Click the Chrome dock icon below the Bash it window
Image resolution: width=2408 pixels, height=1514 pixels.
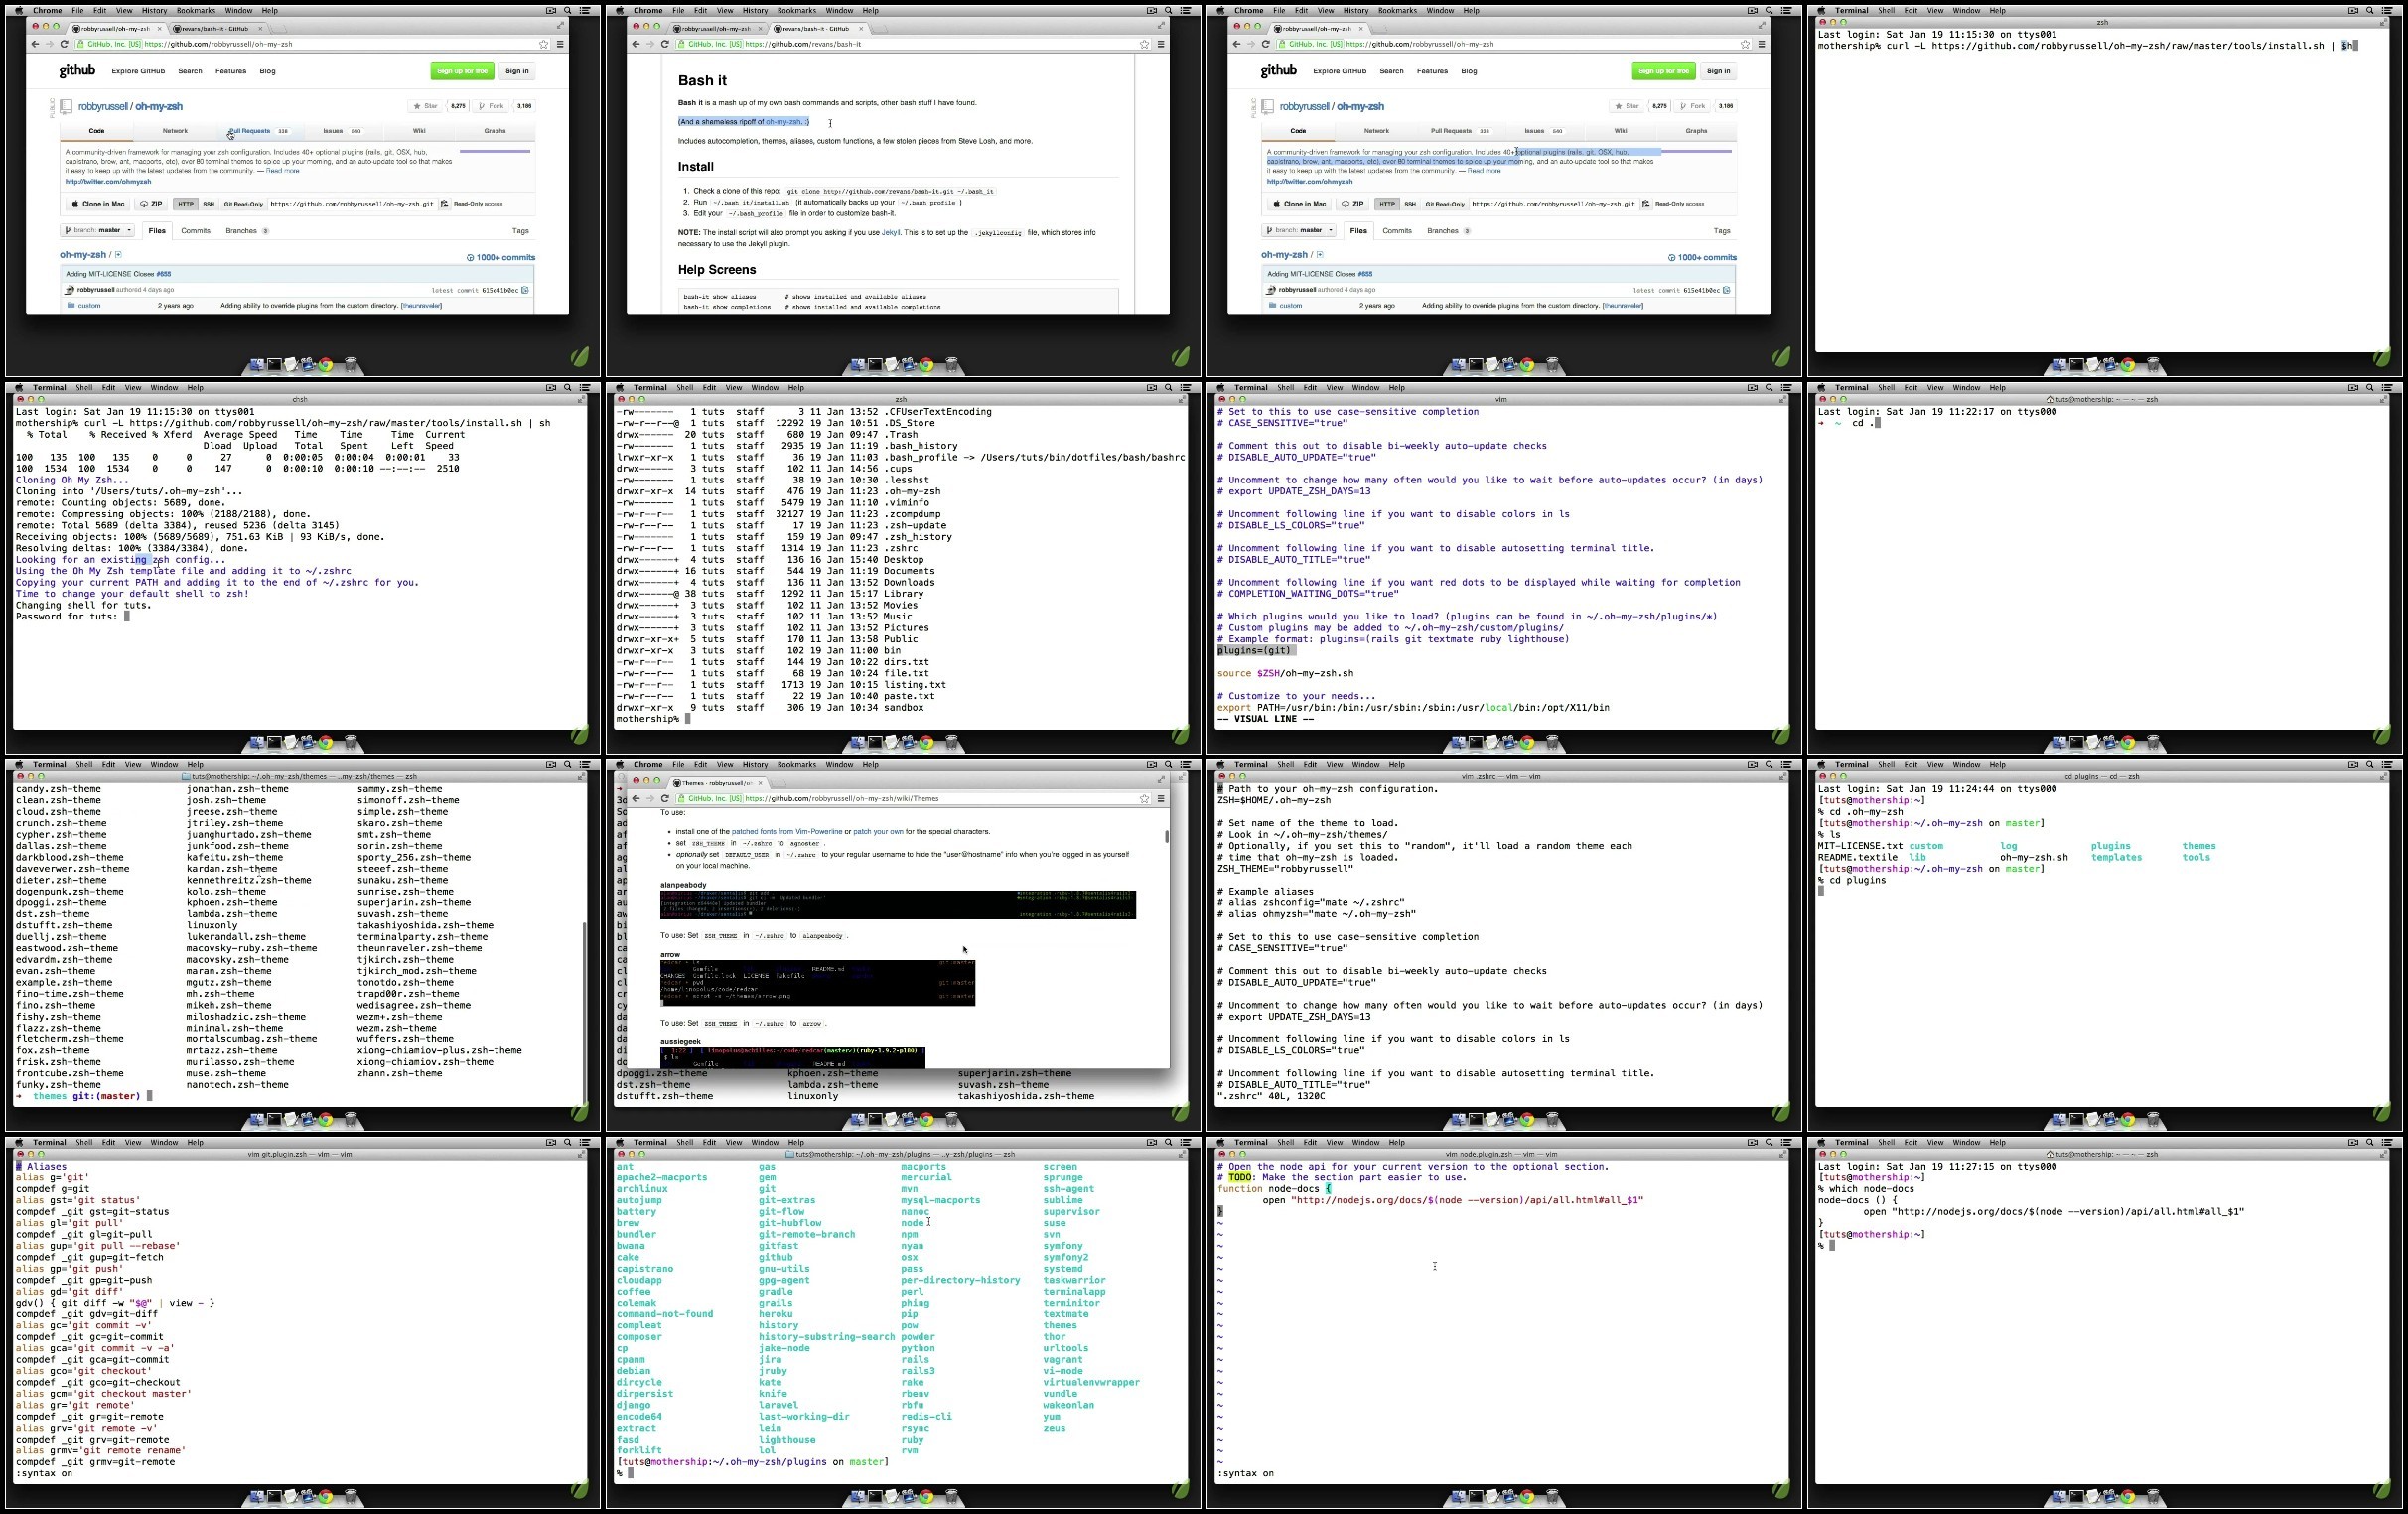pyautogui.click(x=926, y=365)
